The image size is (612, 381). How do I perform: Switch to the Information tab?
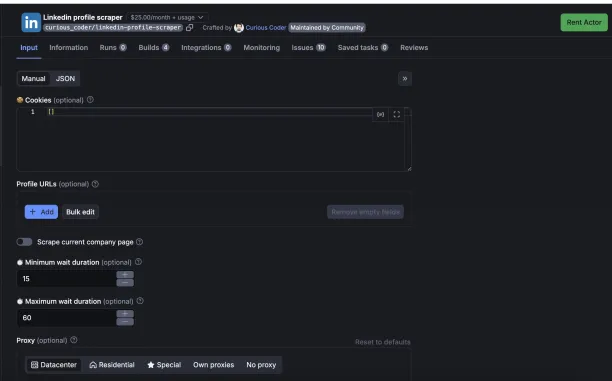(69, 48)
